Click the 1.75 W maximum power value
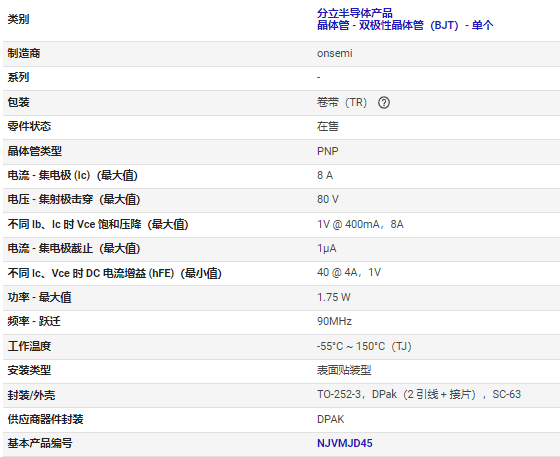Screen dimensions: 560x457 pyautogui.click(x=334, y=297)
